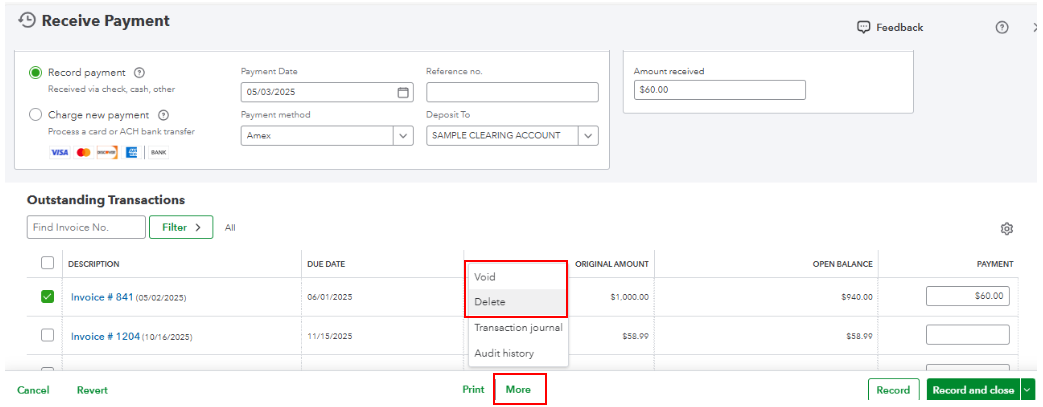The image size is (1043, 407).
Task: Open the Invoice # 841 link
Action: [100, 297]
